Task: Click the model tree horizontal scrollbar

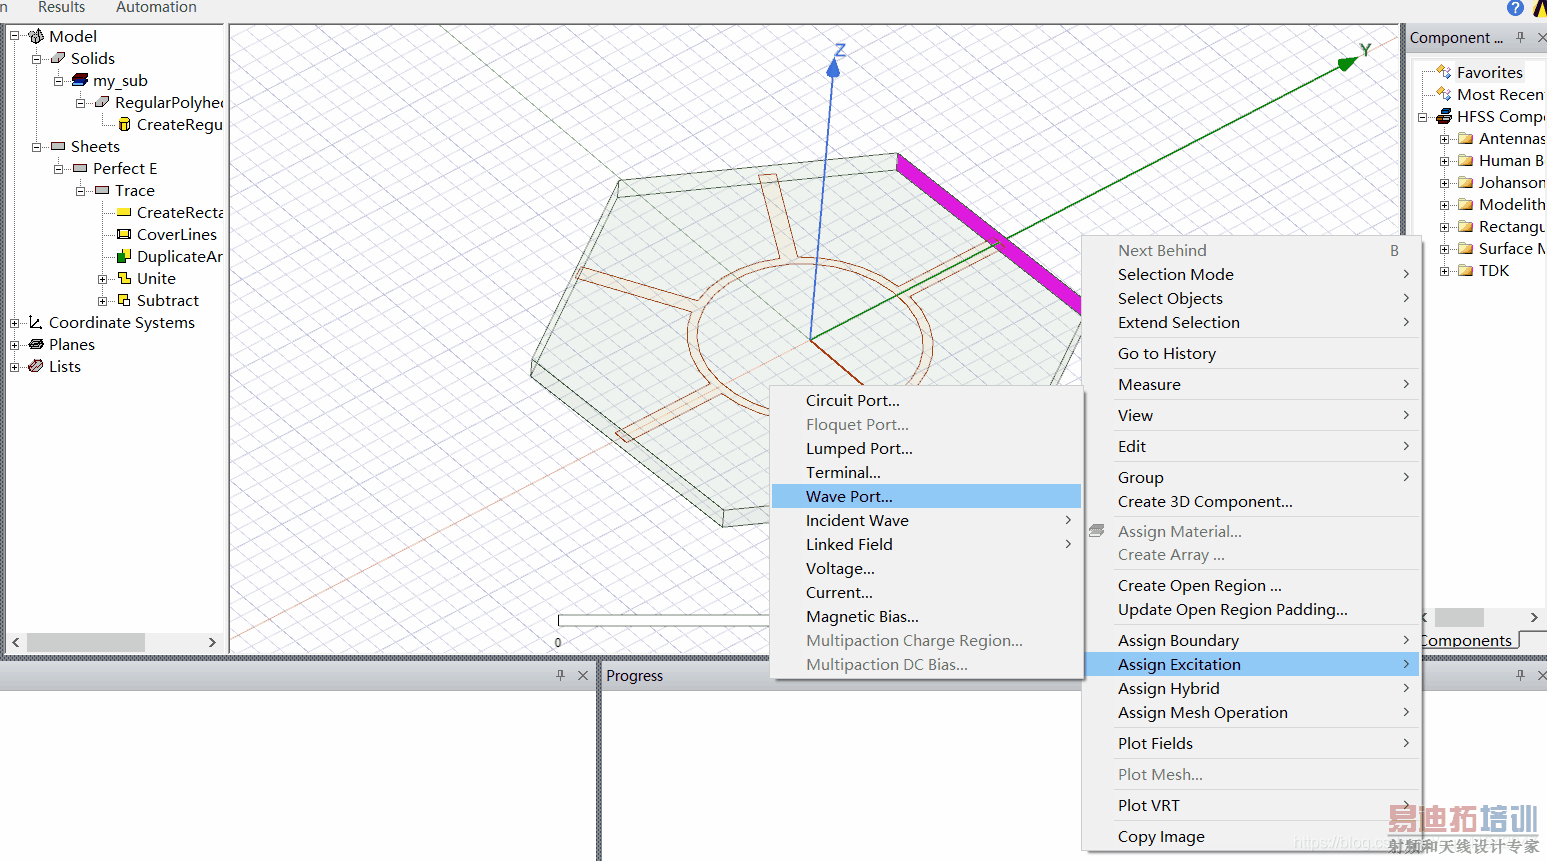Action: click(x=86, y=642)
